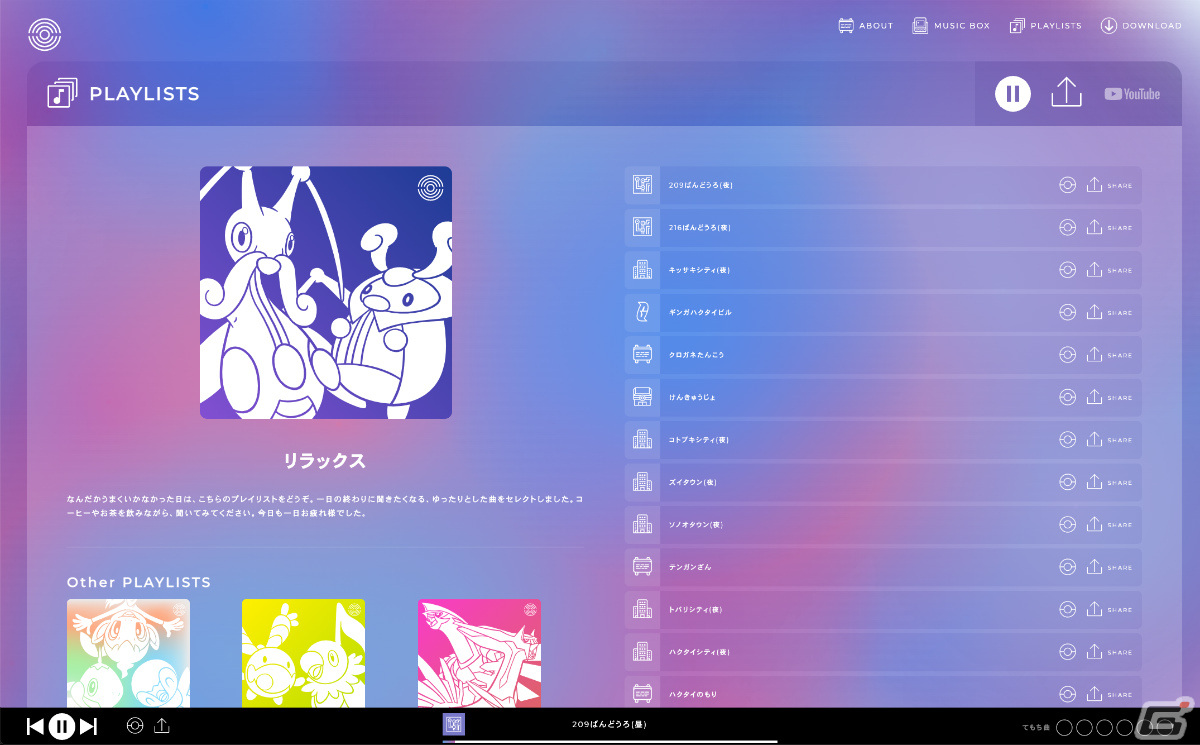Play the track キッサキシティ(夜)
Screen dimensions: 1200x745
pyautogui.click(x=883, y=270)
